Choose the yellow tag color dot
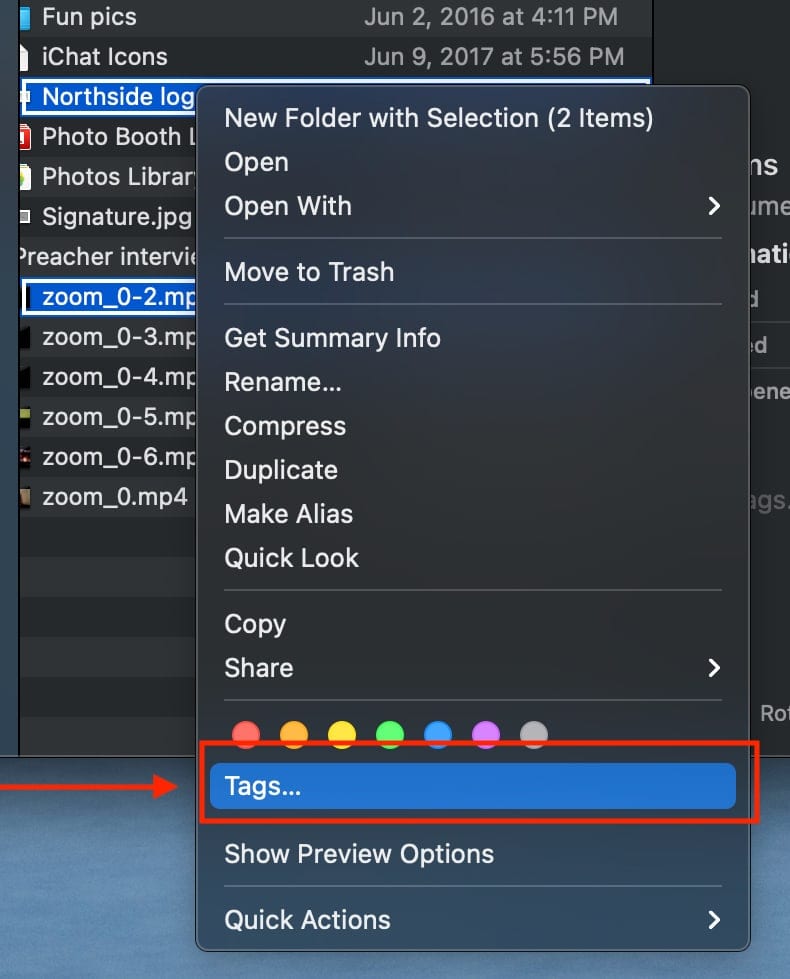The height and width of the screenshot is (979, 790). coord(342,736)
